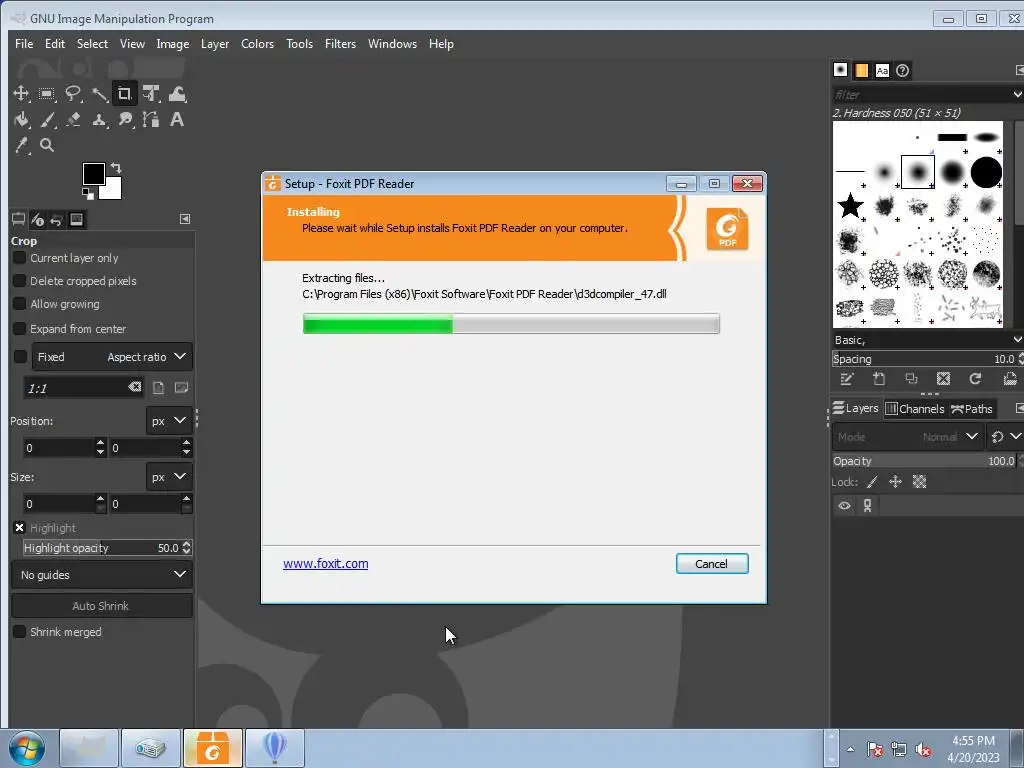This screenshot has height=768, width=1024.
Task: Toggle layer visibility eye icon
Action: 844,505
